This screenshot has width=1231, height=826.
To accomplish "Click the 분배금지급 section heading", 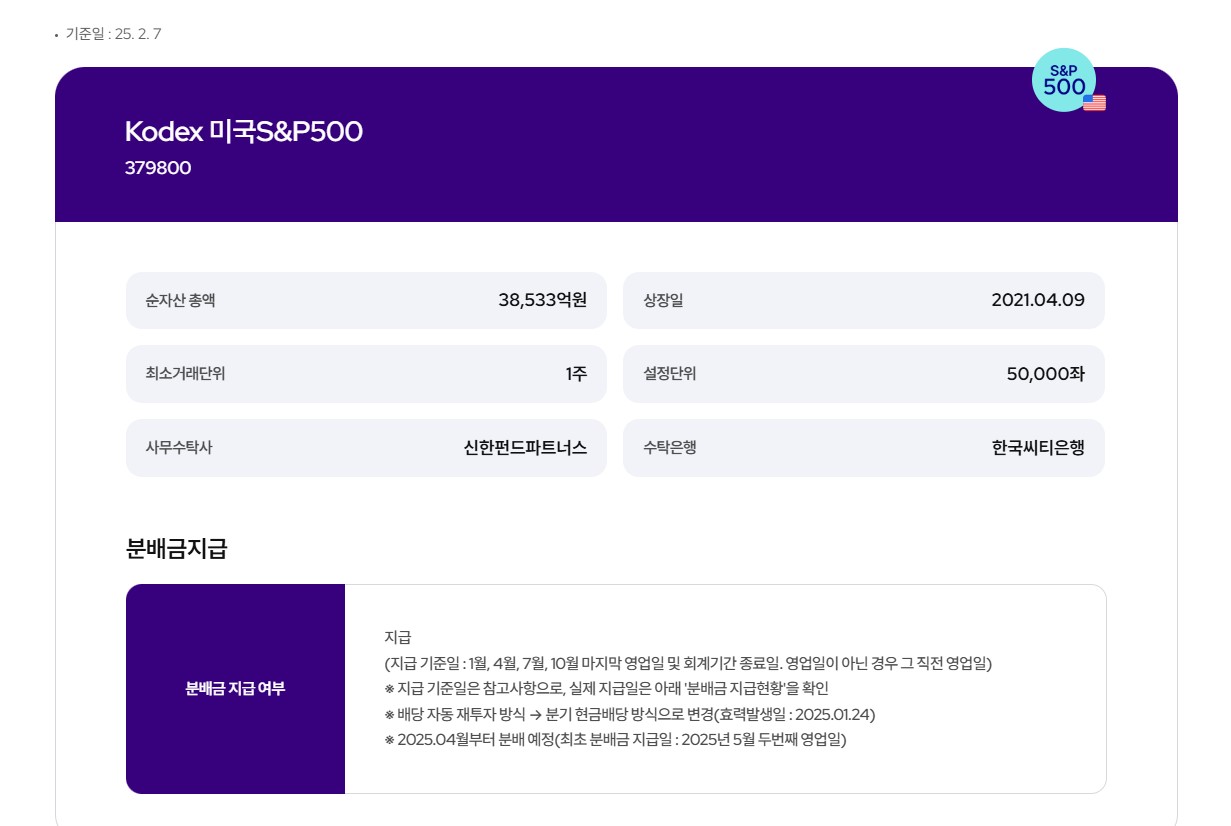I will click(177, 548).
